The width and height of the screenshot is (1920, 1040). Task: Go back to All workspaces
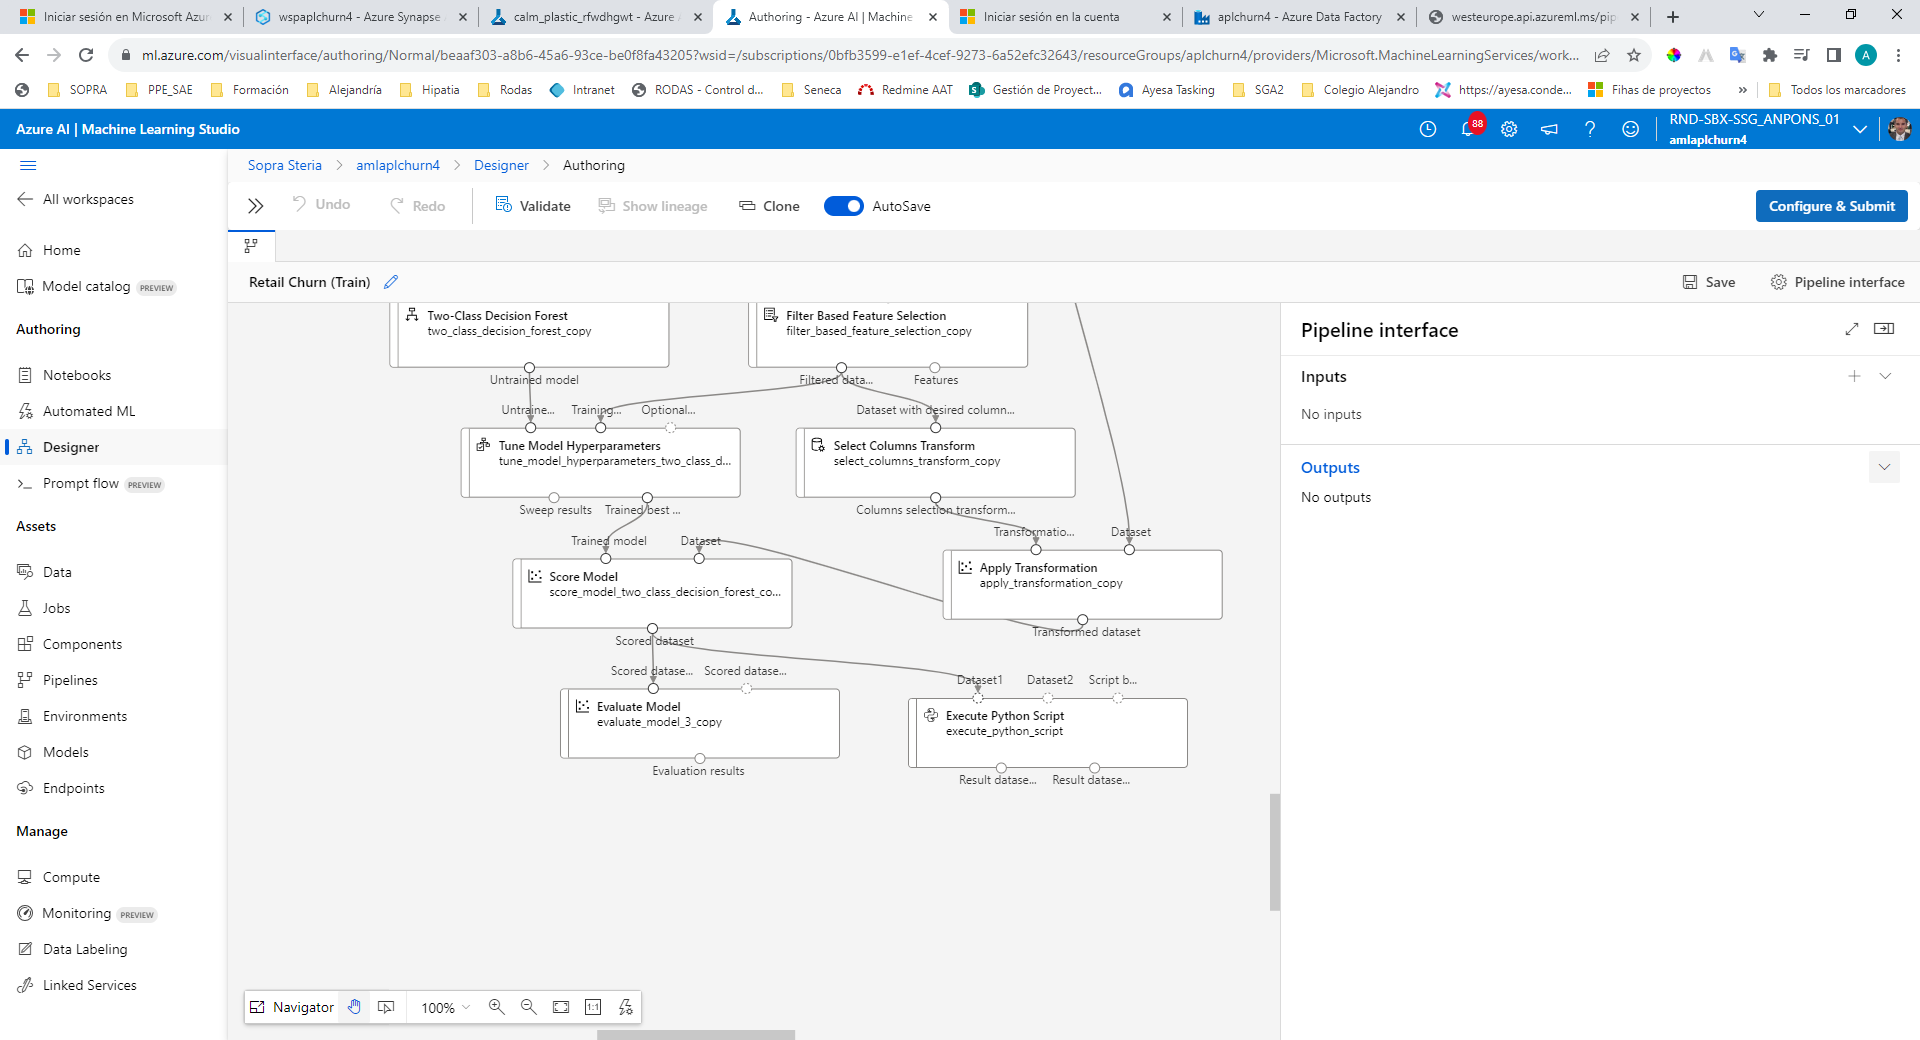tap(76, 199)
